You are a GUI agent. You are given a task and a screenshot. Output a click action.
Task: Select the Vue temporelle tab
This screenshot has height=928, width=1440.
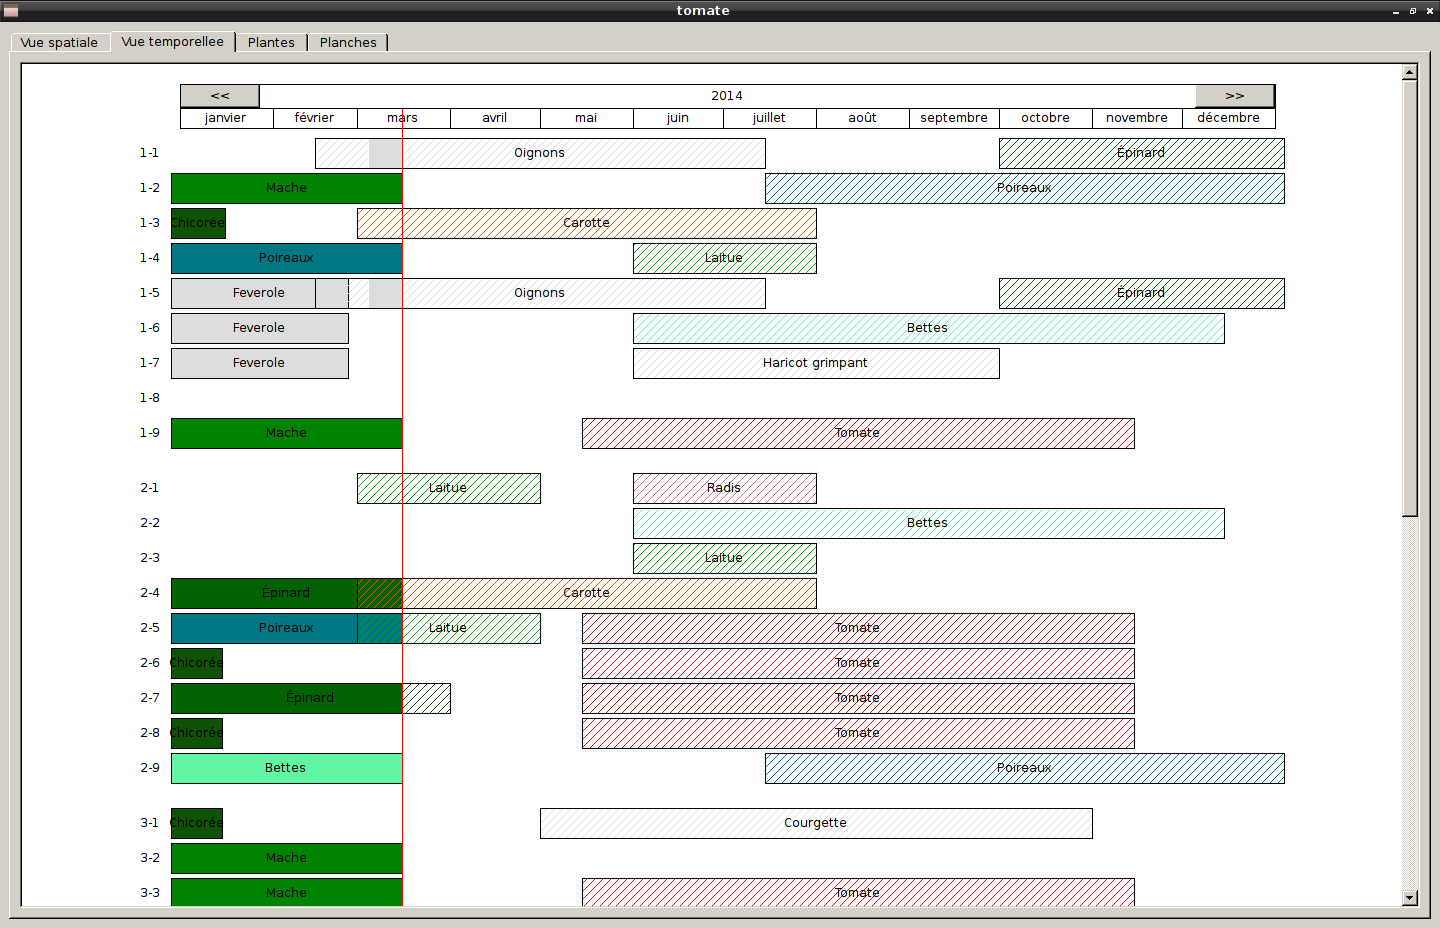pos(173,41)
